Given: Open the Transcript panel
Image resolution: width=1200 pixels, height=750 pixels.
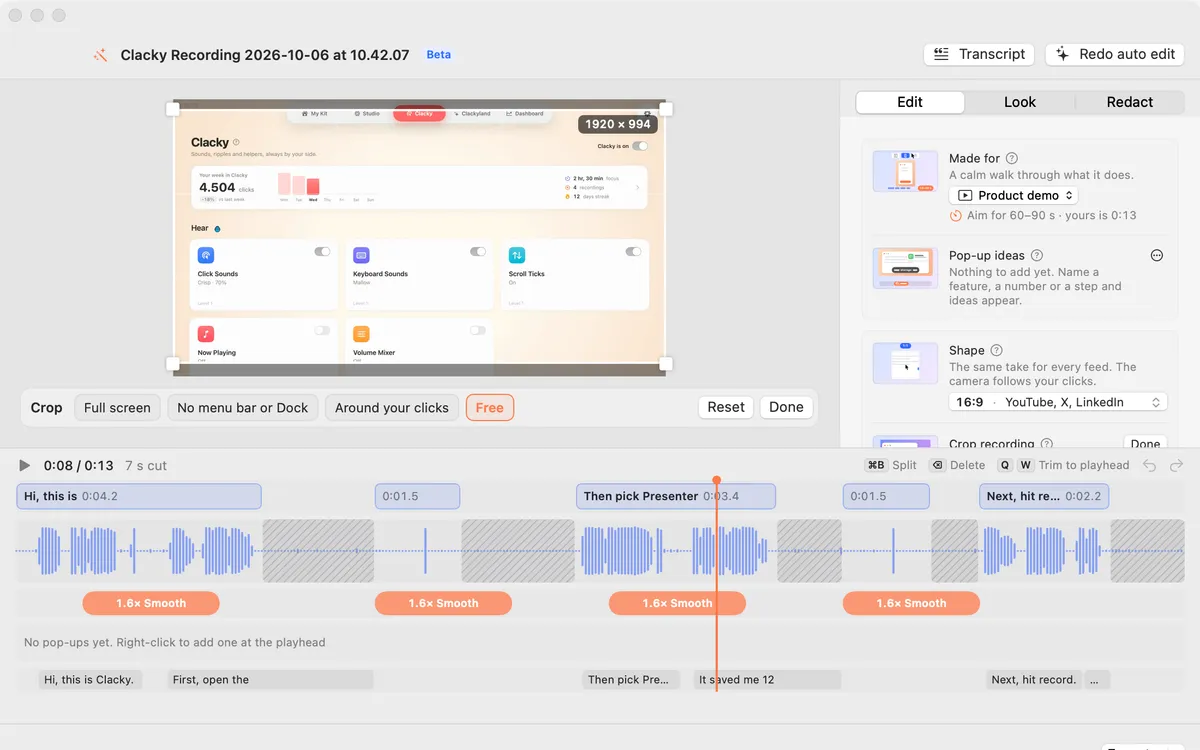Looking at the screenshot, I should pos(980,55).
